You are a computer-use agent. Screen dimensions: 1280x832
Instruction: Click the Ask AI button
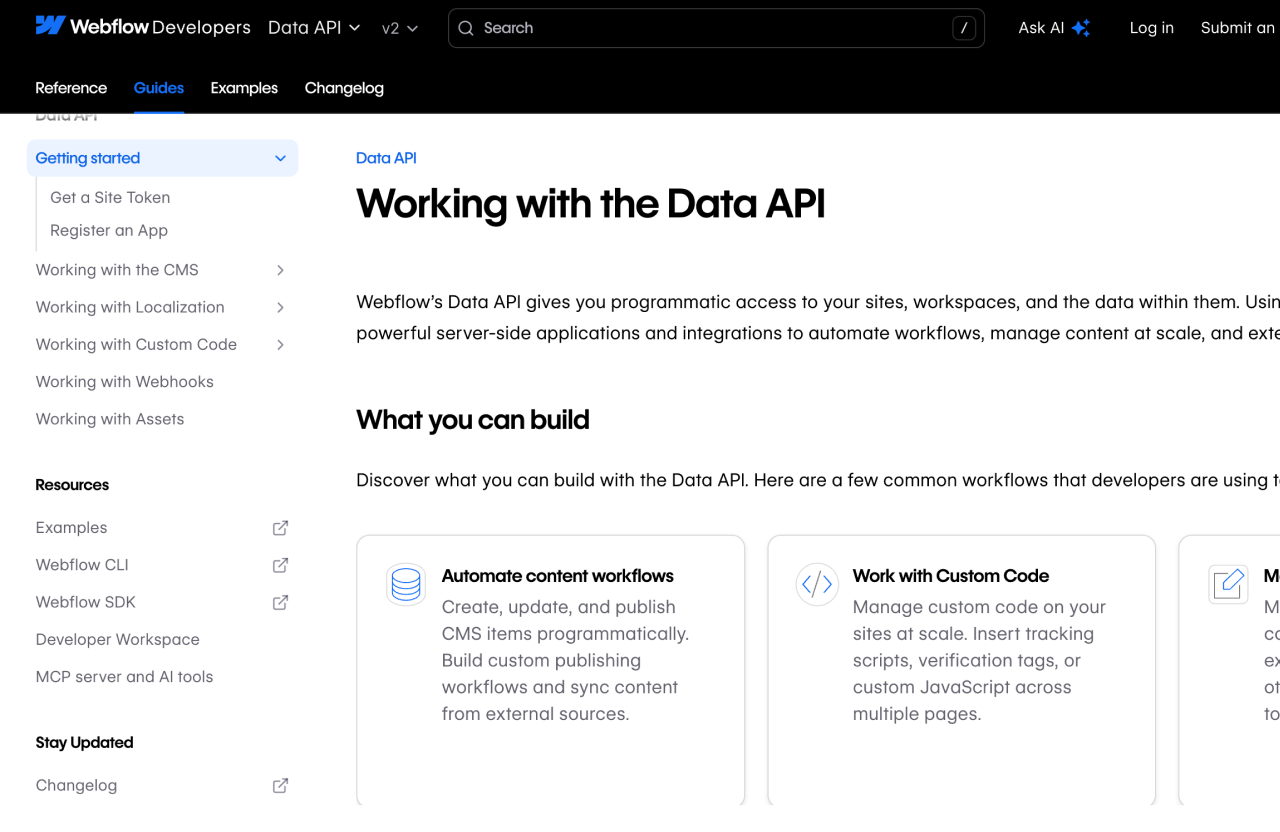point(1054,28)
